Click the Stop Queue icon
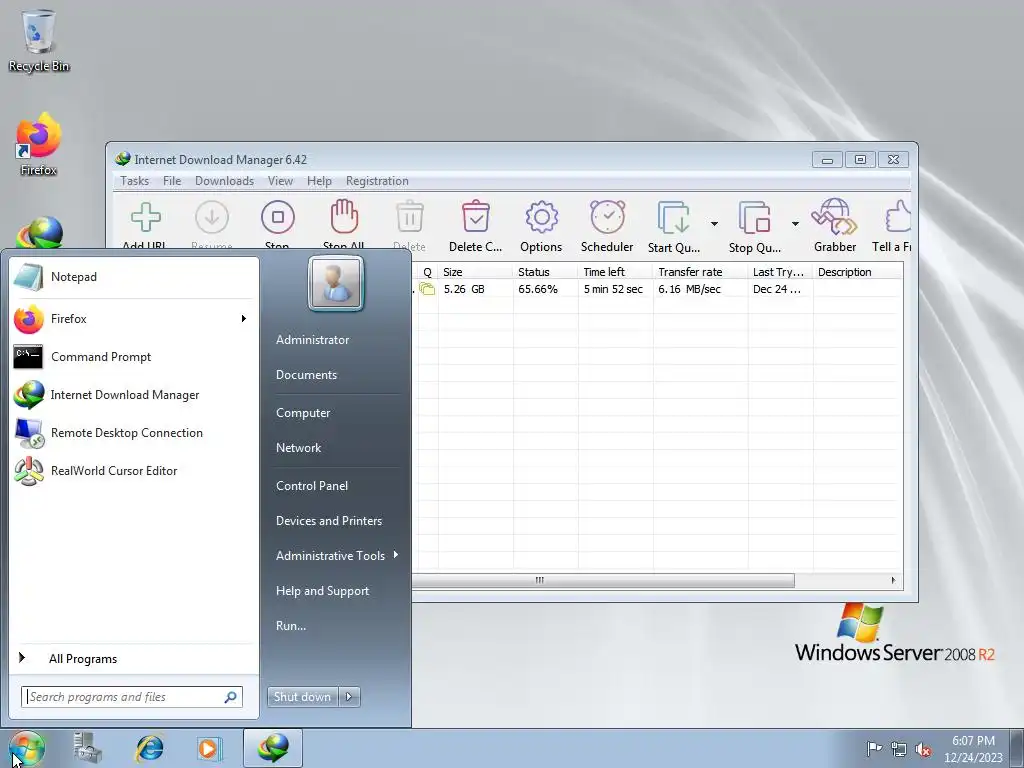The width and height of the screenshot is (1024, 768). 754,217
